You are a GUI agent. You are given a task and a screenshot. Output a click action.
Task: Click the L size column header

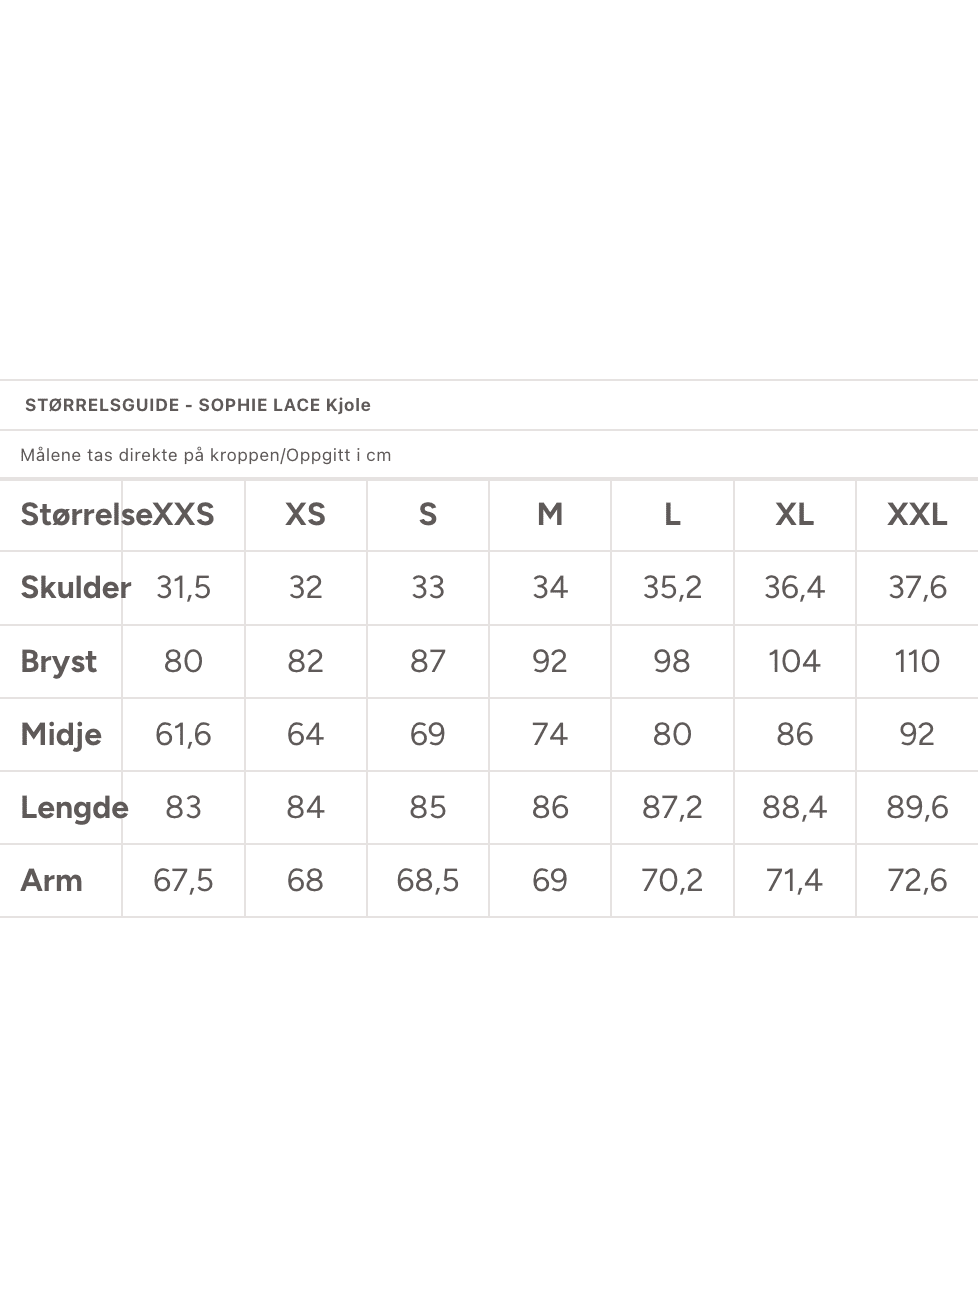672,514
